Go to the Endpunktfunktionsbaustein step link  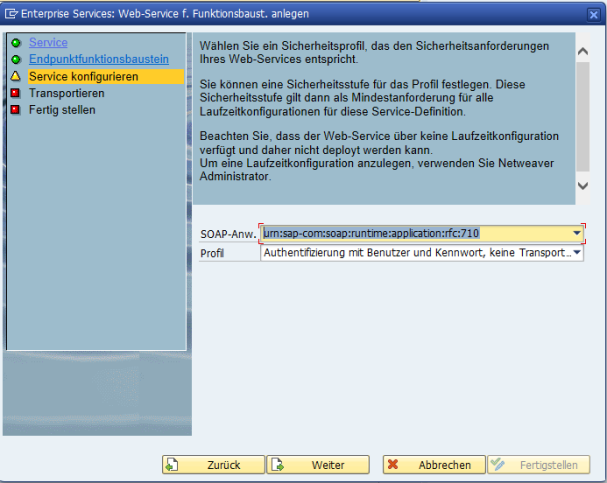click(x=98, y=60)
